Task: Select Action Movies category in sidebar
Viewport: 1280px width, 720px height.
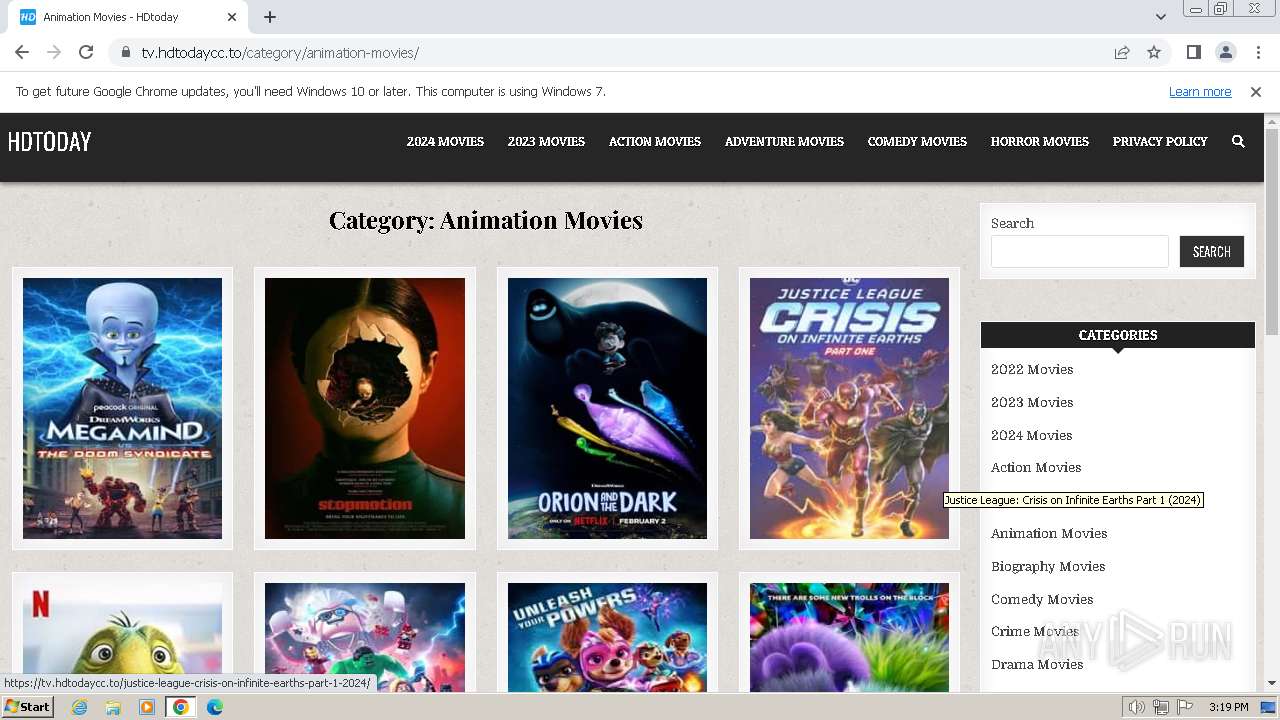Action: [x=1036, y=467]
